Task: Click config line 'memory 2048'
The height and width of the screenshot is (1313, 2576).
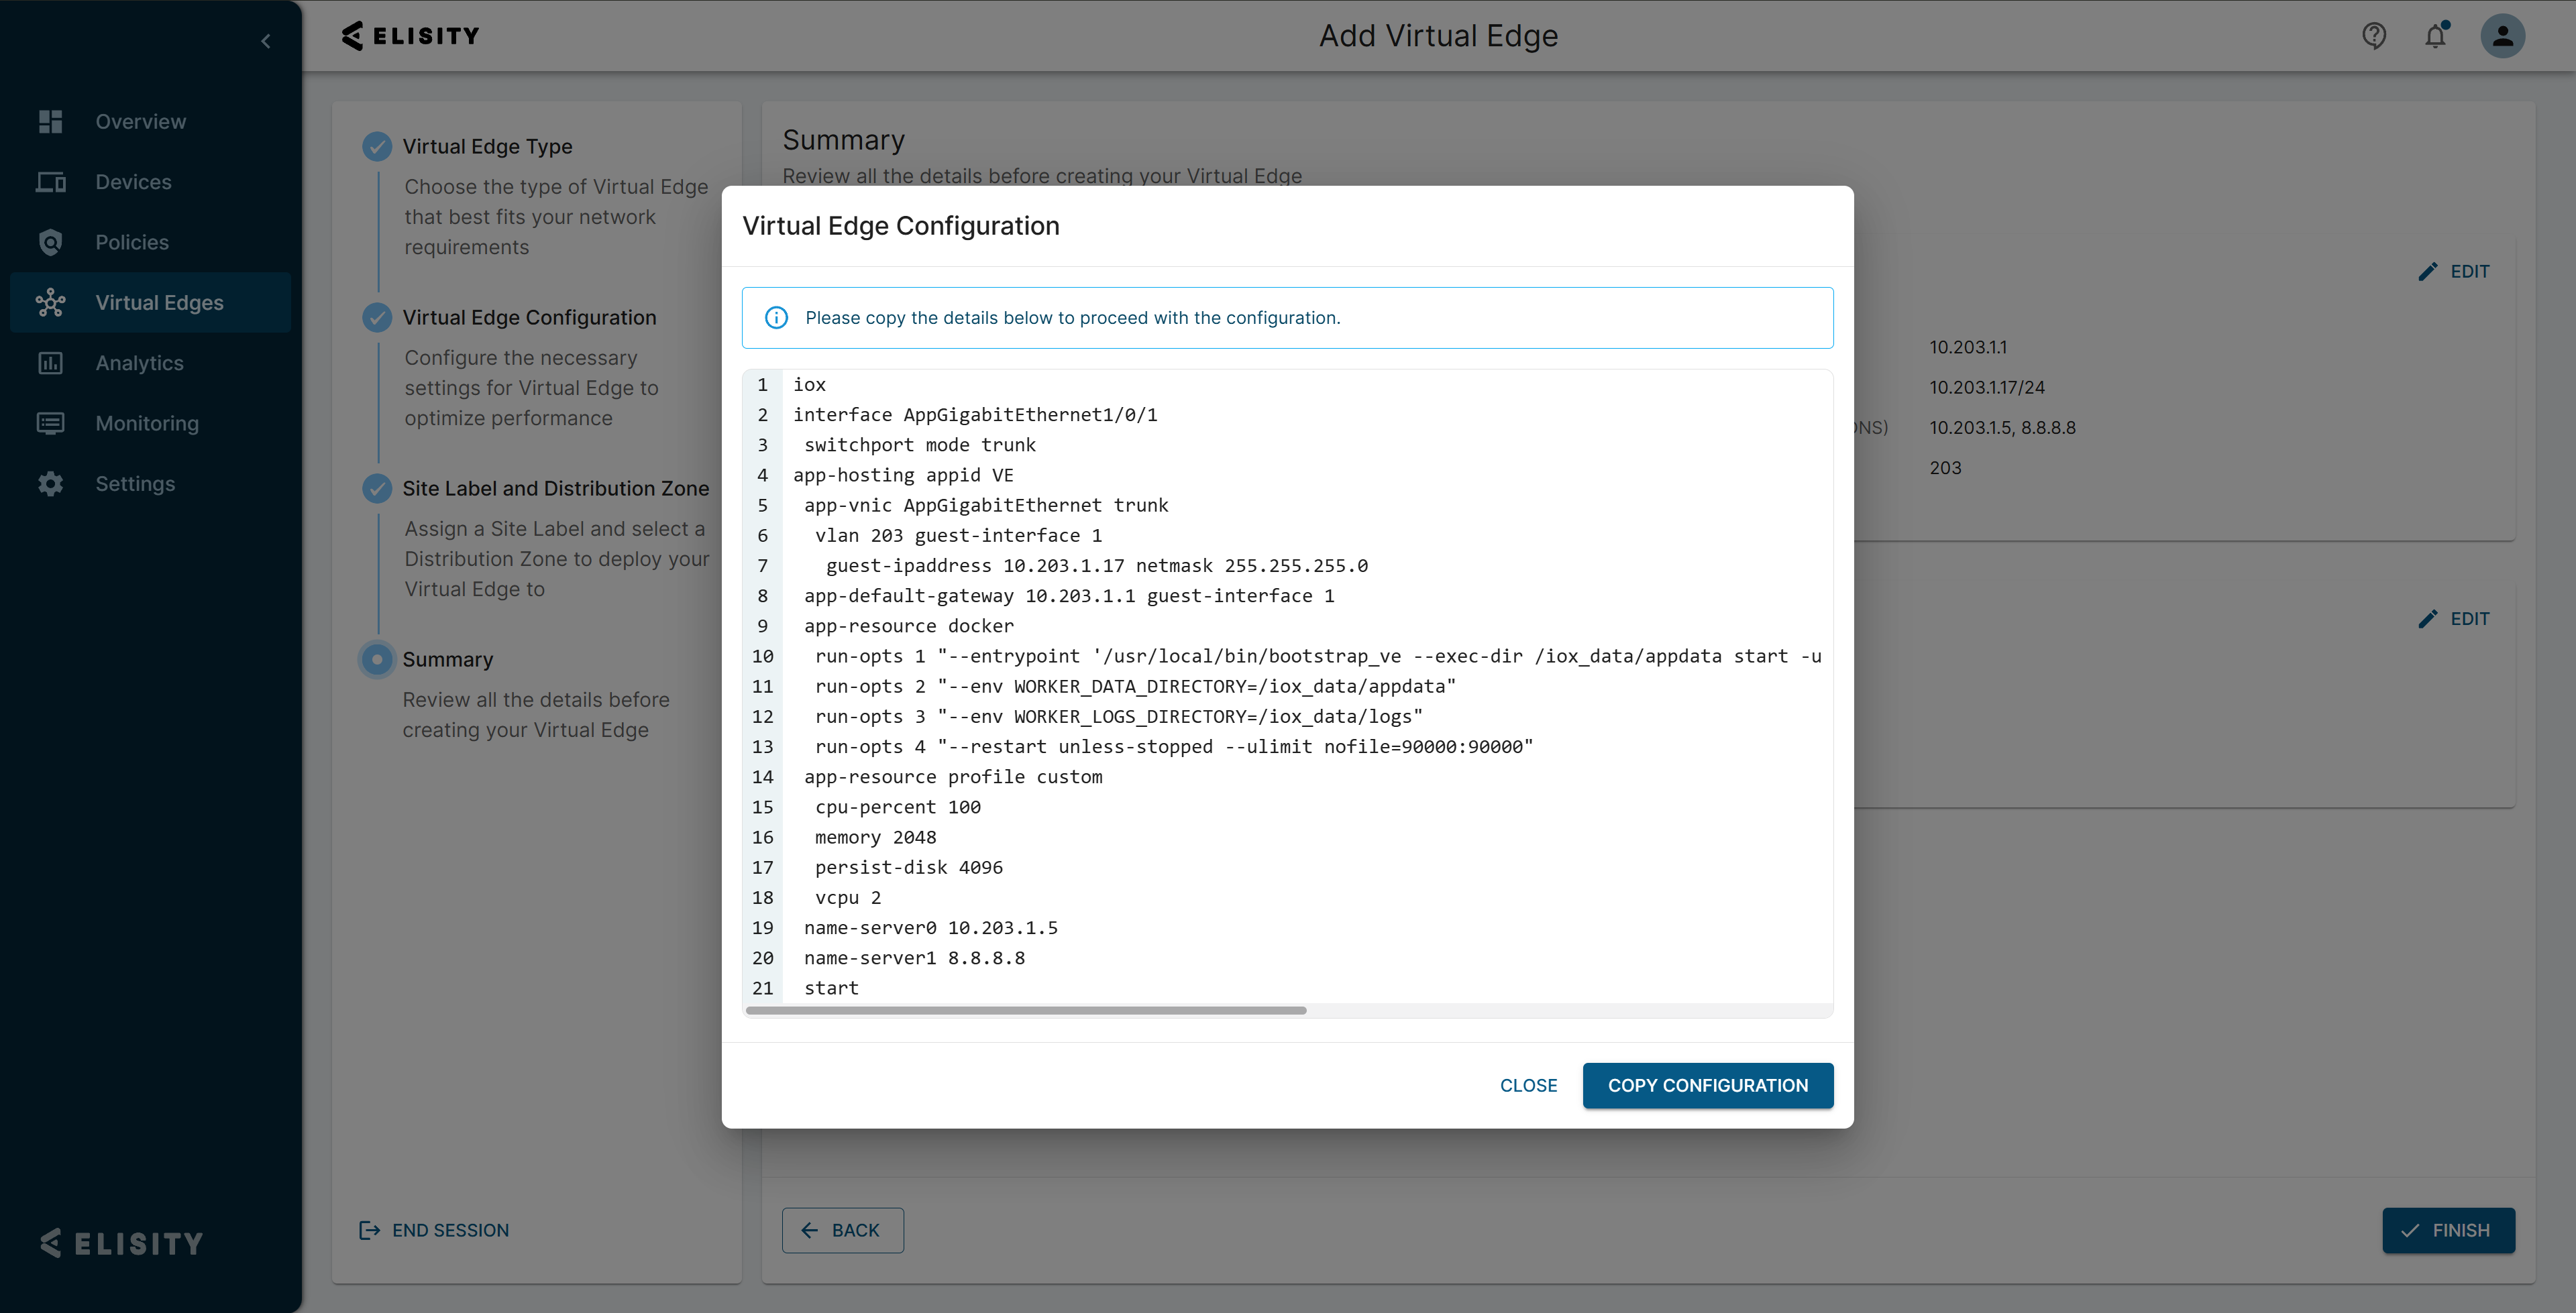Action: point(876,837)
